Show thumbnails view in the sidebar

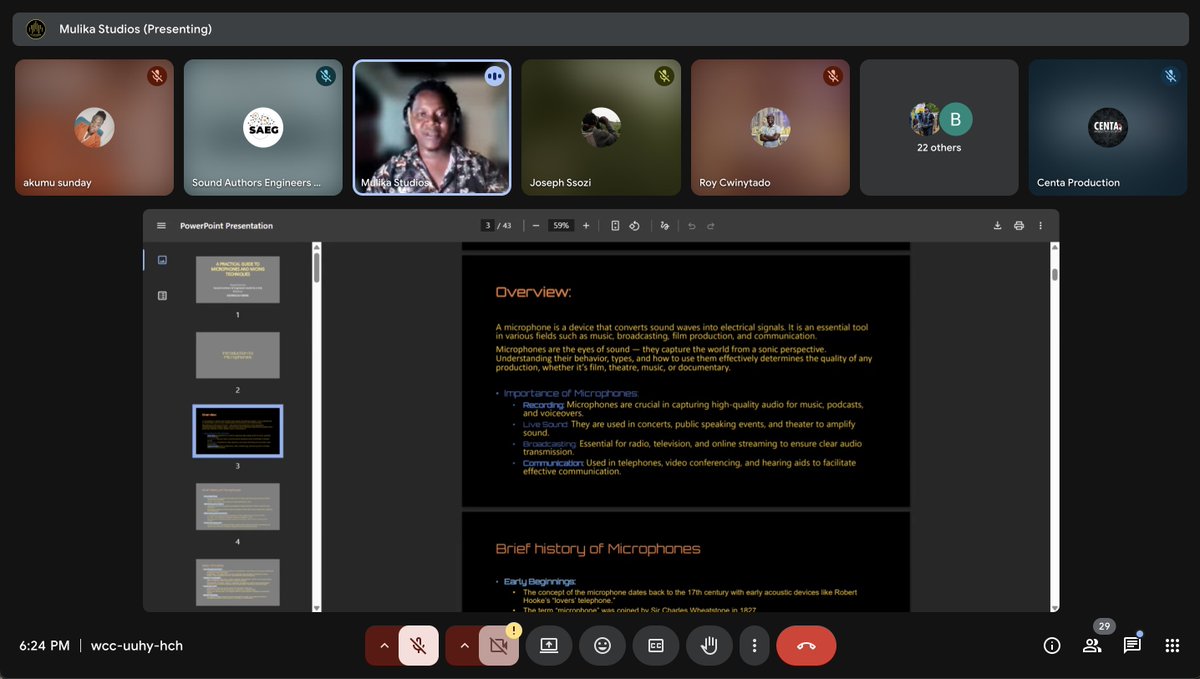(x=162, y=260)
